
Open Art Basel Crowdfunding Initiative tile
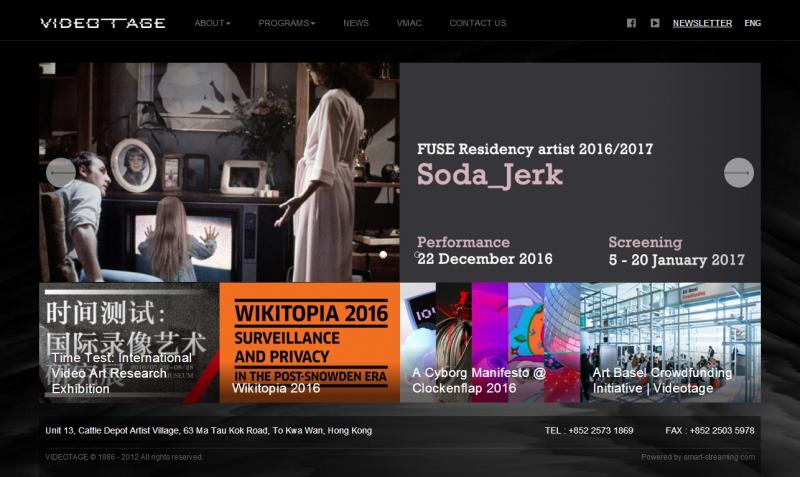[670, 343]
